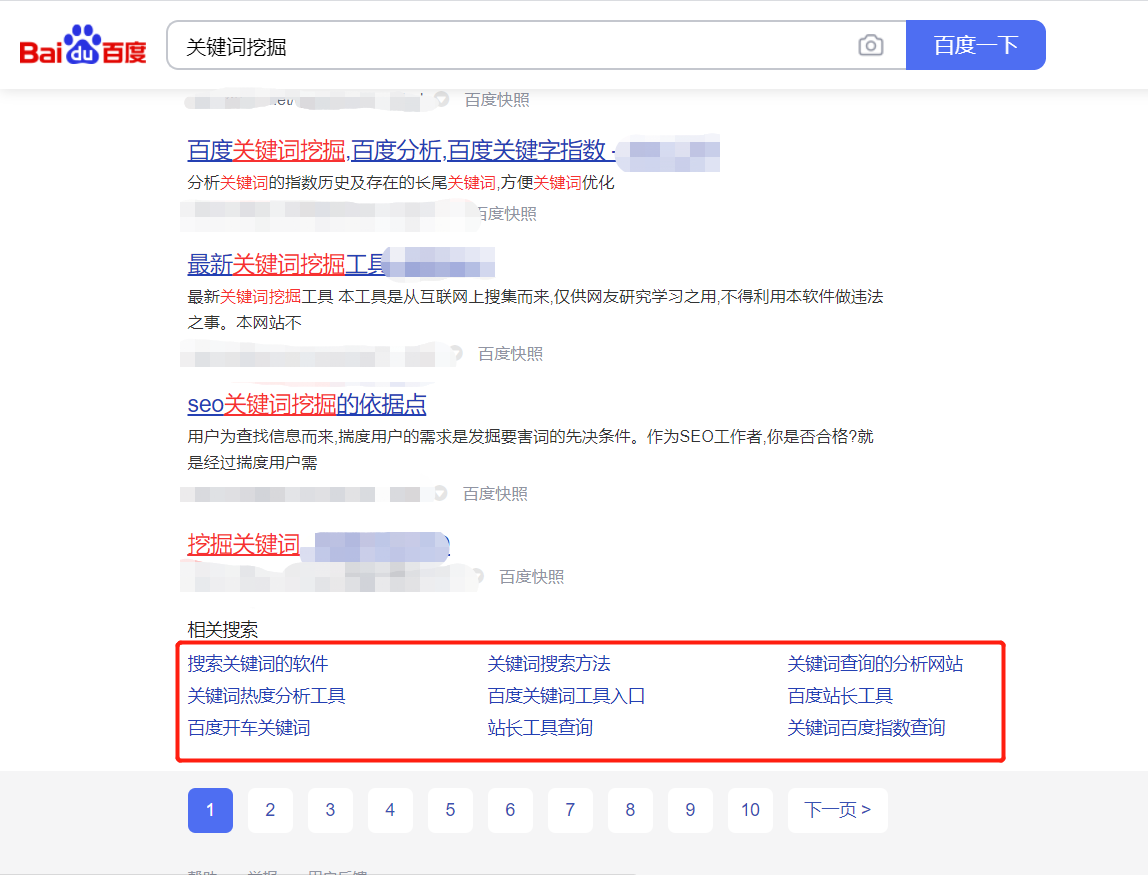This screenshot has height=875, width=1148.
Task: Click dropdown arrow before 百度快照 under seo result
Action: click(x=441, y=493)
